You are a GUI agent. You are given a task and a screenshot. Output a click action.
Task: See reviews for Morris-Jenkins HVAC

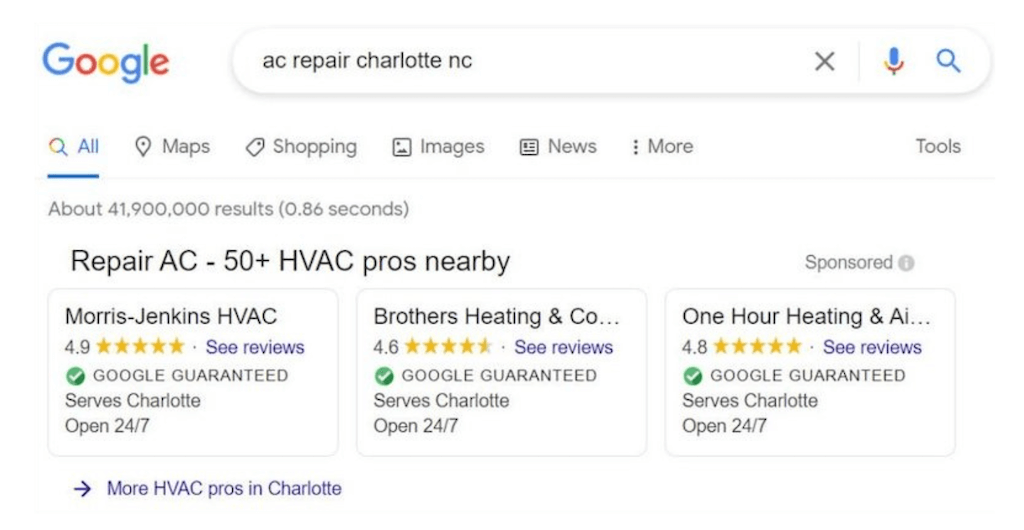coord(255,347)
